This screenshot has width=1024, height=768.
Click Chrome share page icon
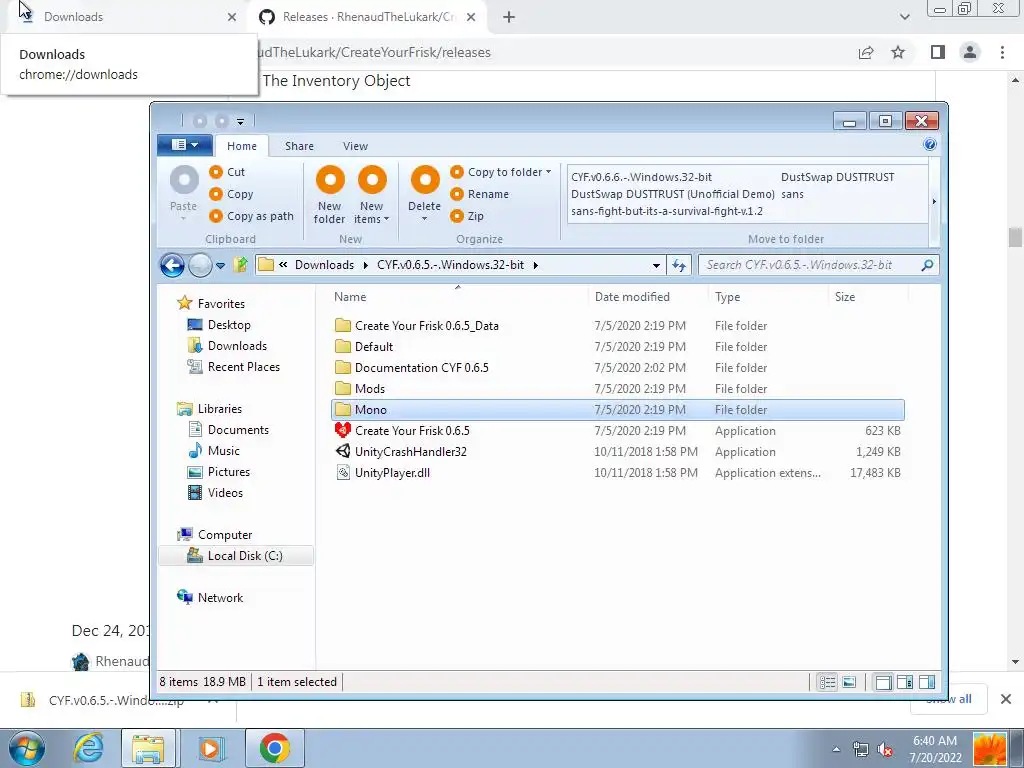pyautogui.click(x=866, y=53)
